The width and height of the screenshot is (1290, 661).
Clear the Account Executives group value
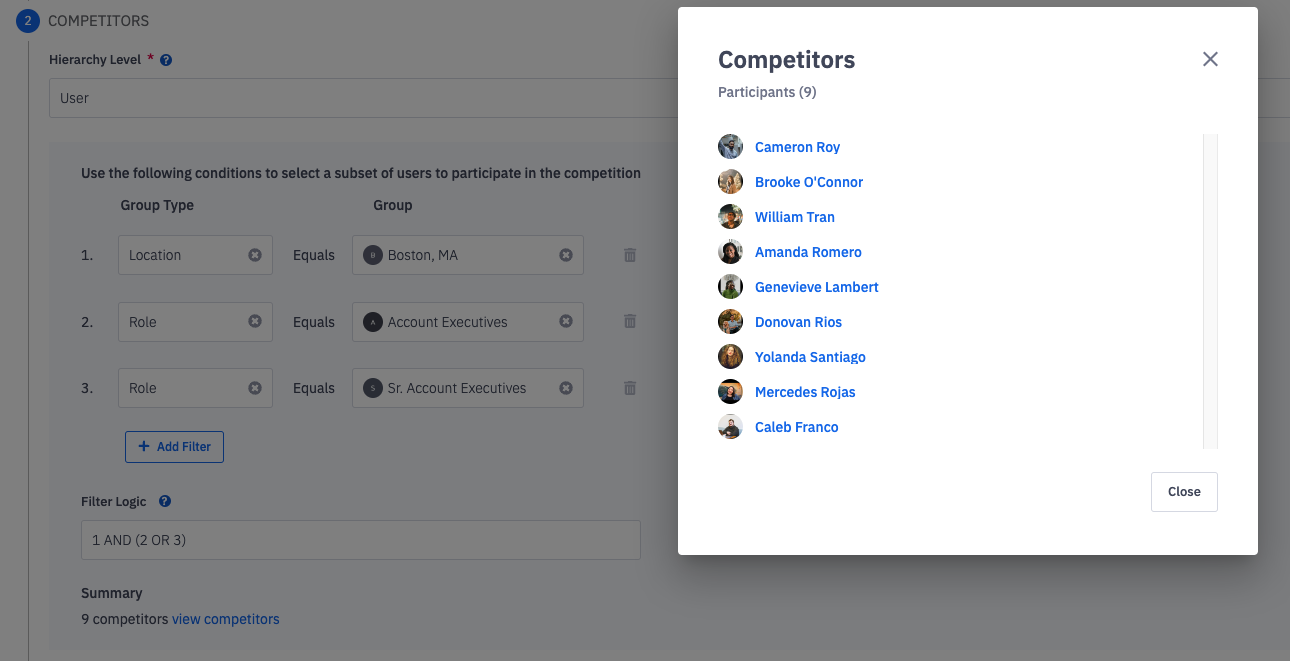pyautogui.click(x=566, y=322)
